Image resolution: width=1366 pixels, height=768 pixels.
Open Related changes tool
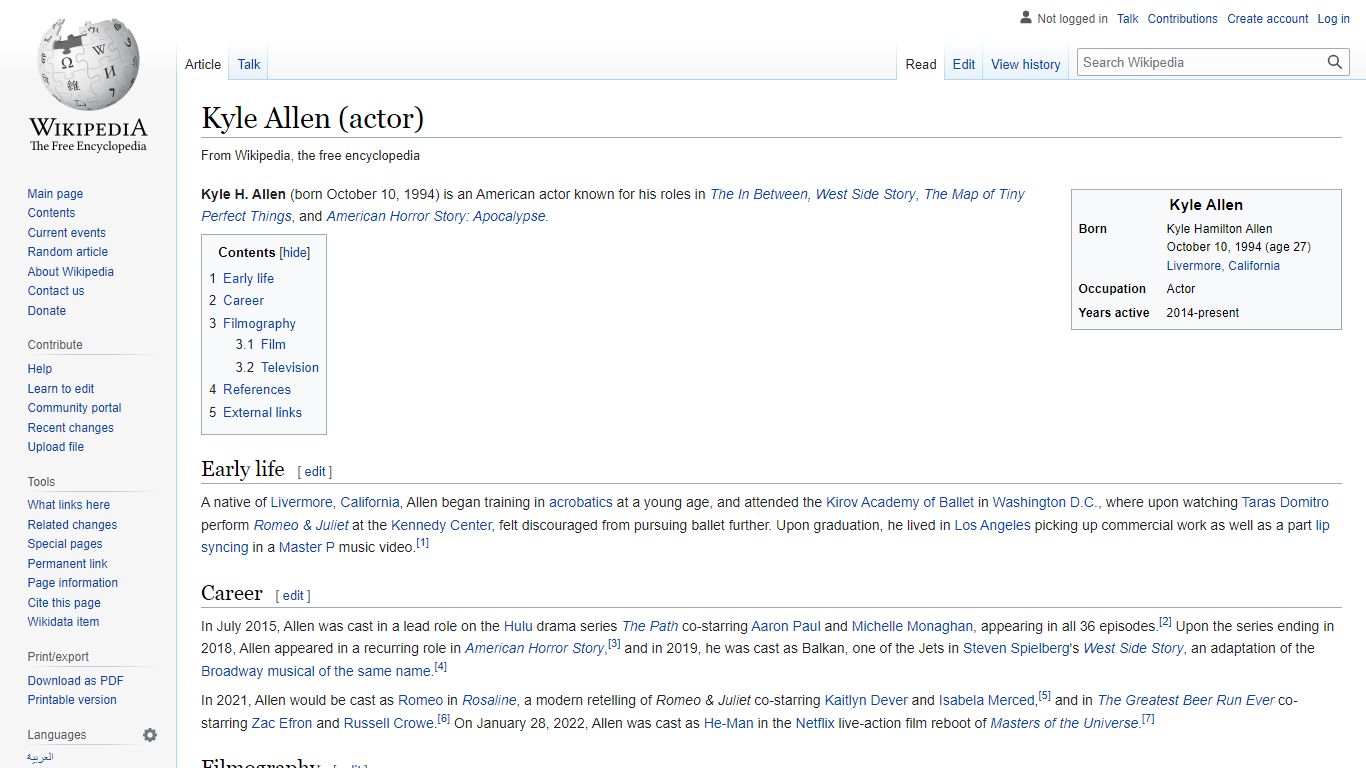(x=72, y=525)
